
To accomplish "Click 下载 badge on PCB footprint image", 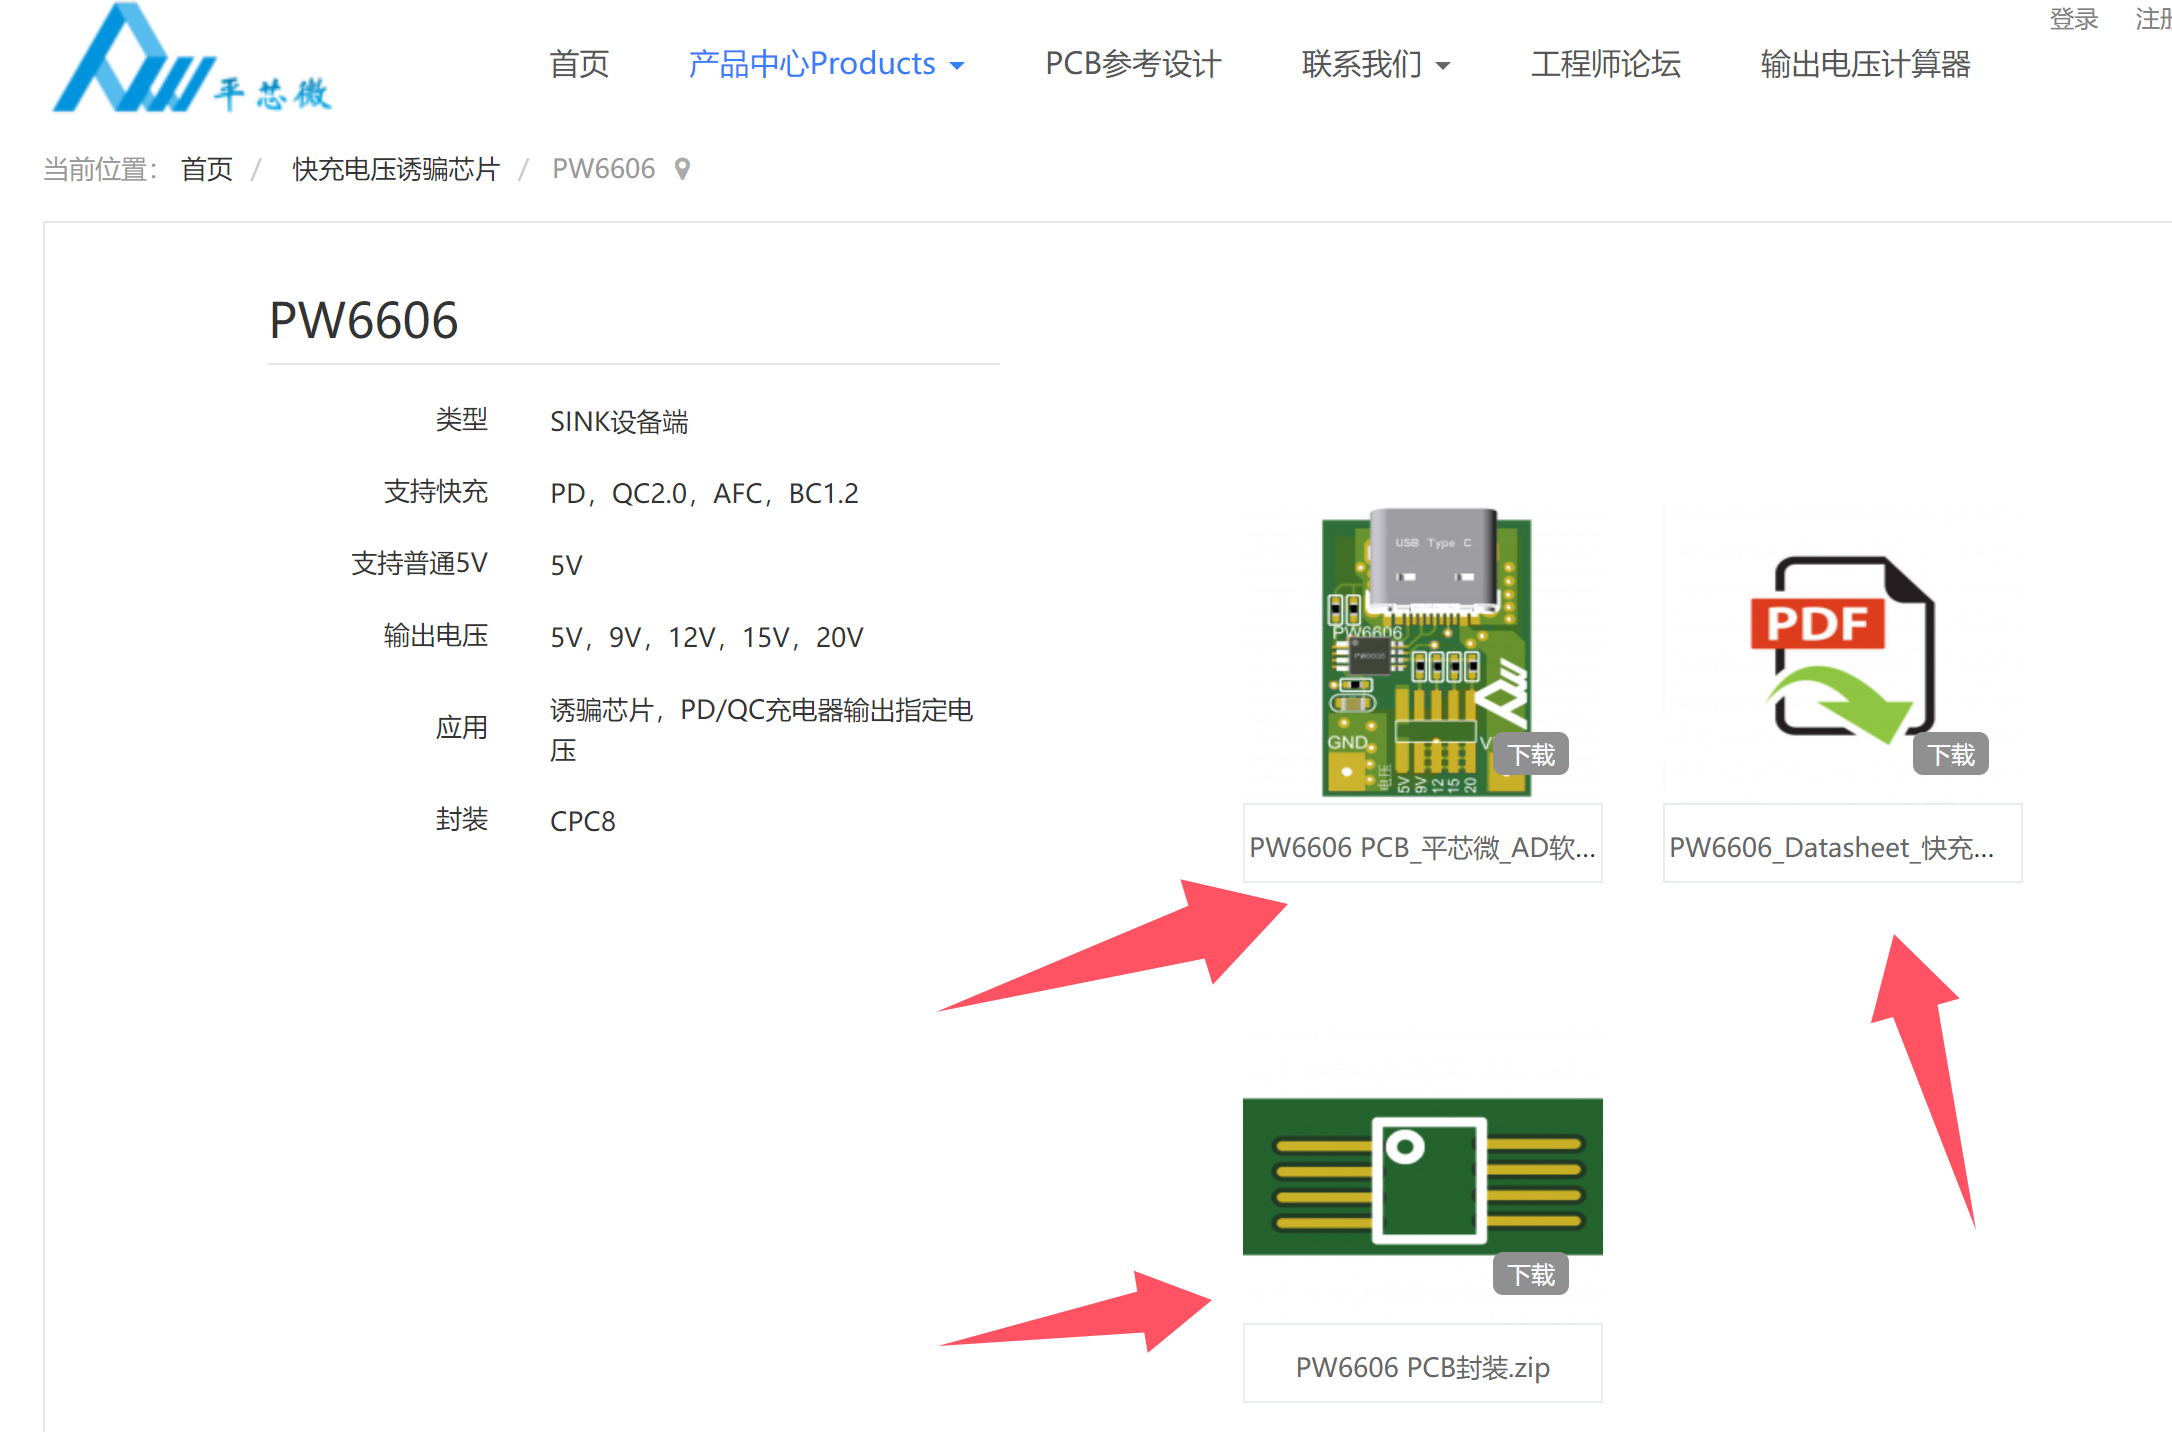I will (1530, 1275).
